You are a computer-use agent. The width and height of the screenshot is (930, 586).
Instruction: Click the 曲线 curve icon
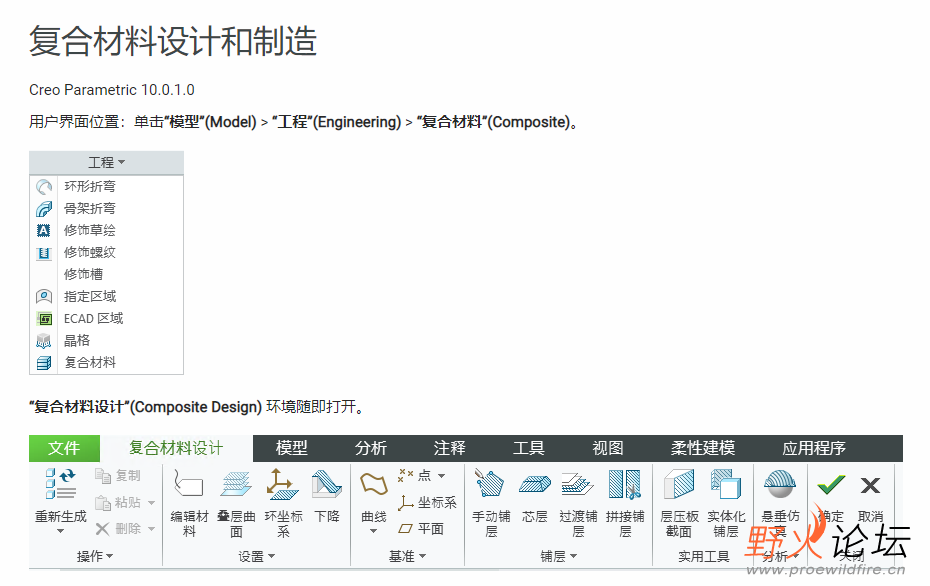[x=374, y=485]
